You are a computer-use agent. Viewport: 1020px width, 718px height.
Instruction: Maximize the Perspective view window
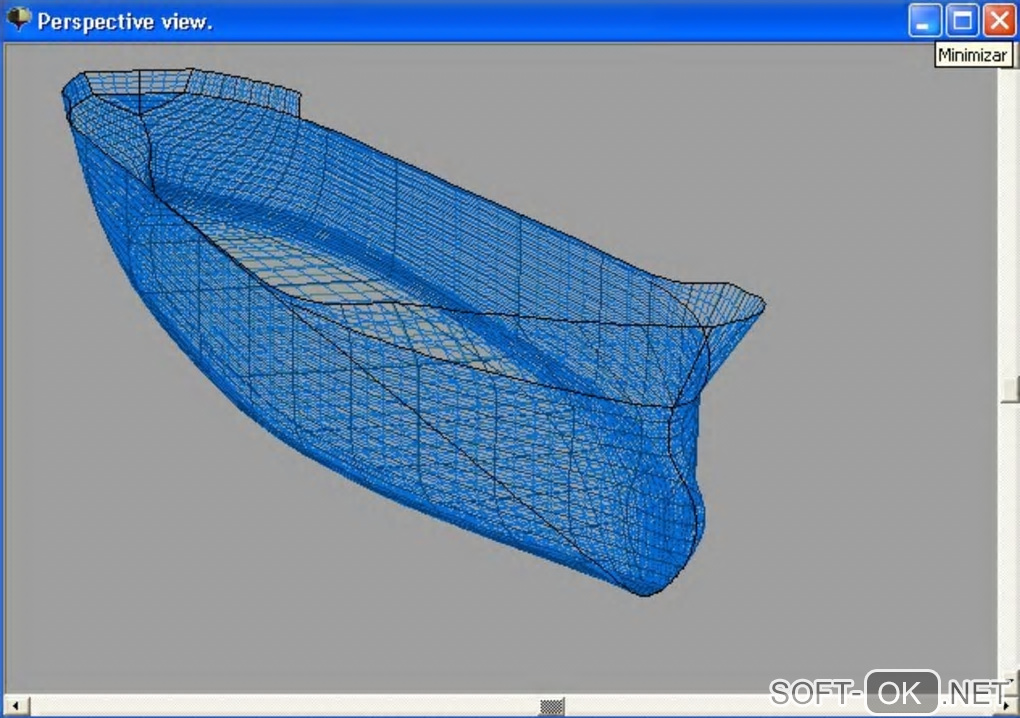(x=962, y=20)
